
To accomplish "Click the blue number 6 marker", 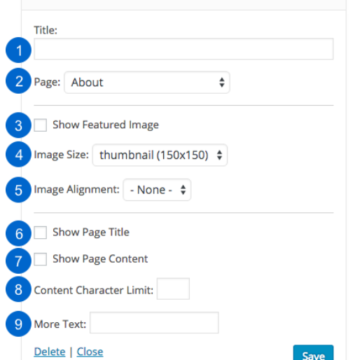I will pyautogui.click(x=19, y=233).
